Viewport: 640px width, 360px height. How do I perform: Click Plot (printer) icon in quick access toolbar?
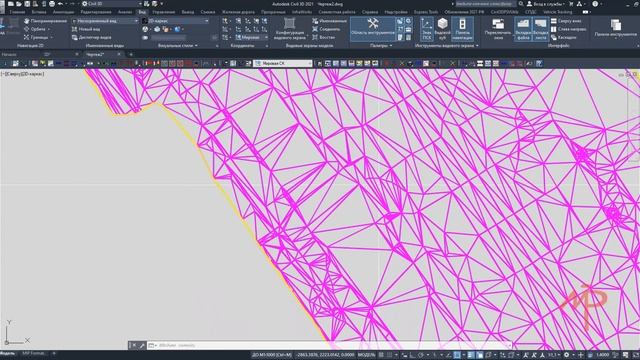coord(52,4)
